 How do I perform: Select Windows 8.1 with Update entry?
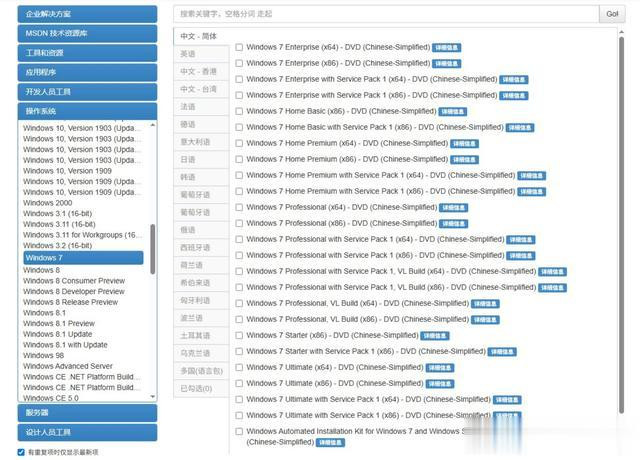65,345
